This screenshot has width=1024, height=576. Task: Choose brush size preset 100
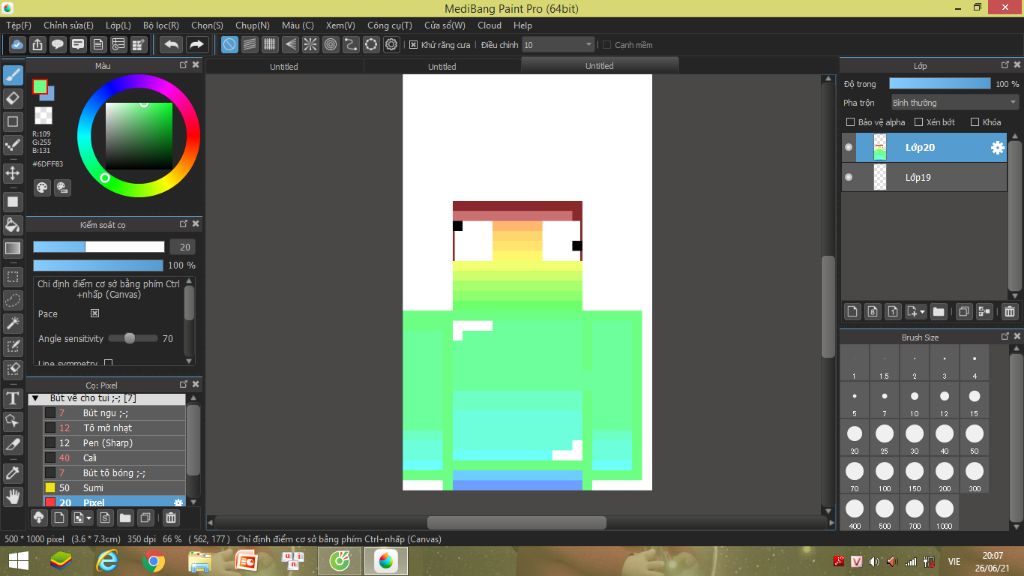(884, 475)
